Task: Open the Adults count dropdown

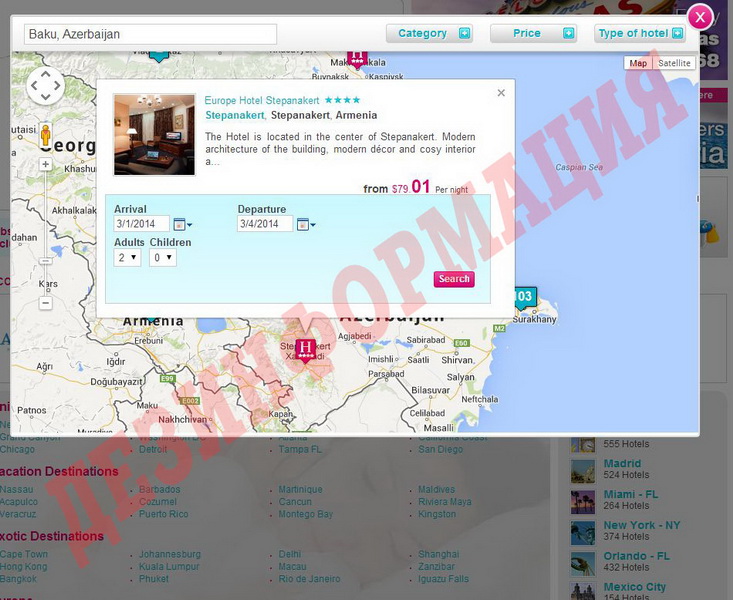Action: (x=127, y=258)
